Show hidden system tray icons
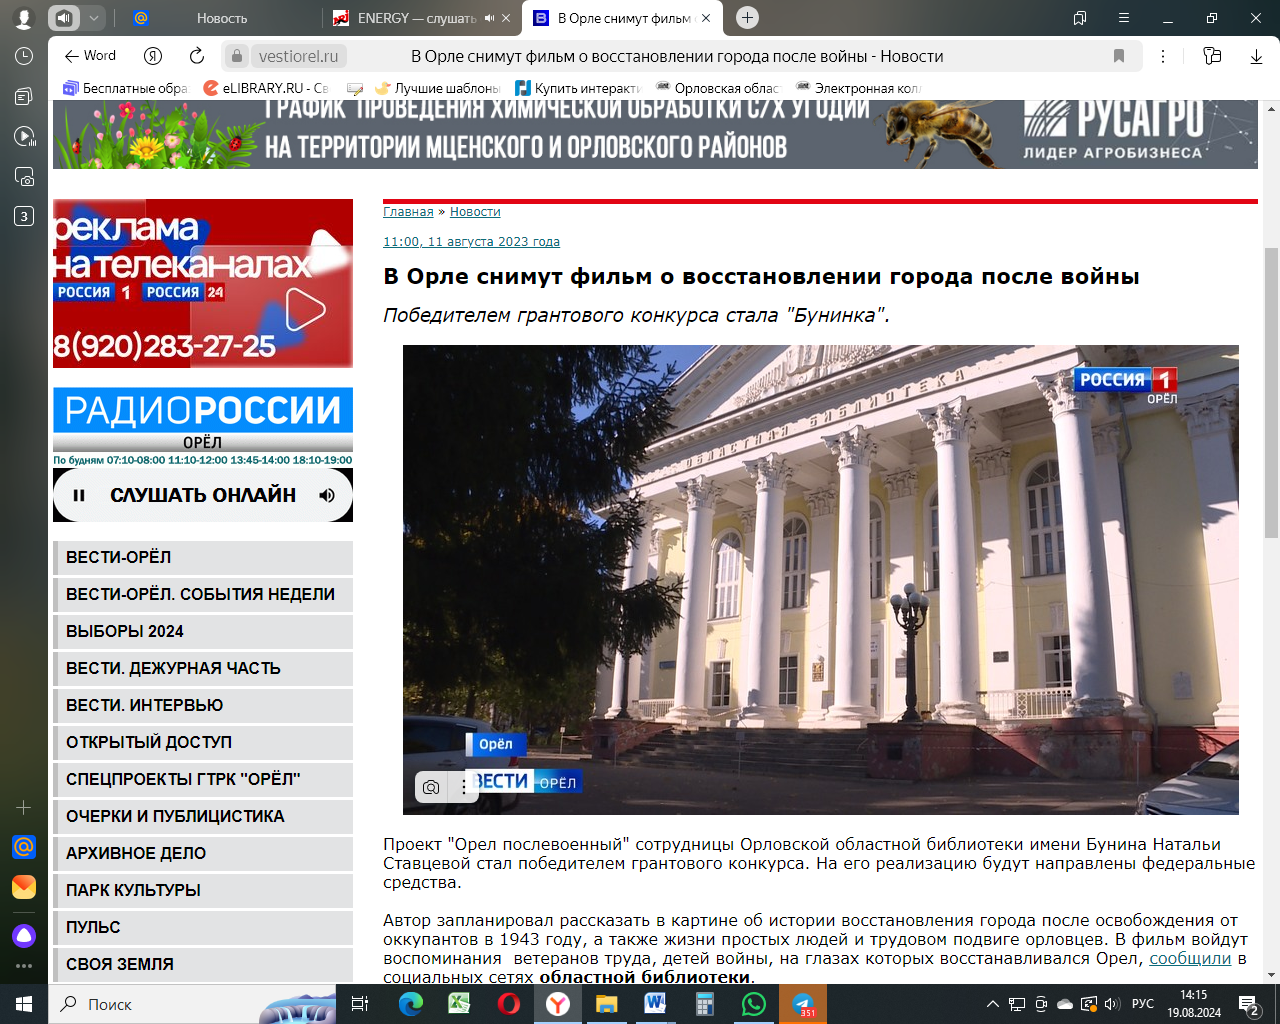 (992, 1004)
